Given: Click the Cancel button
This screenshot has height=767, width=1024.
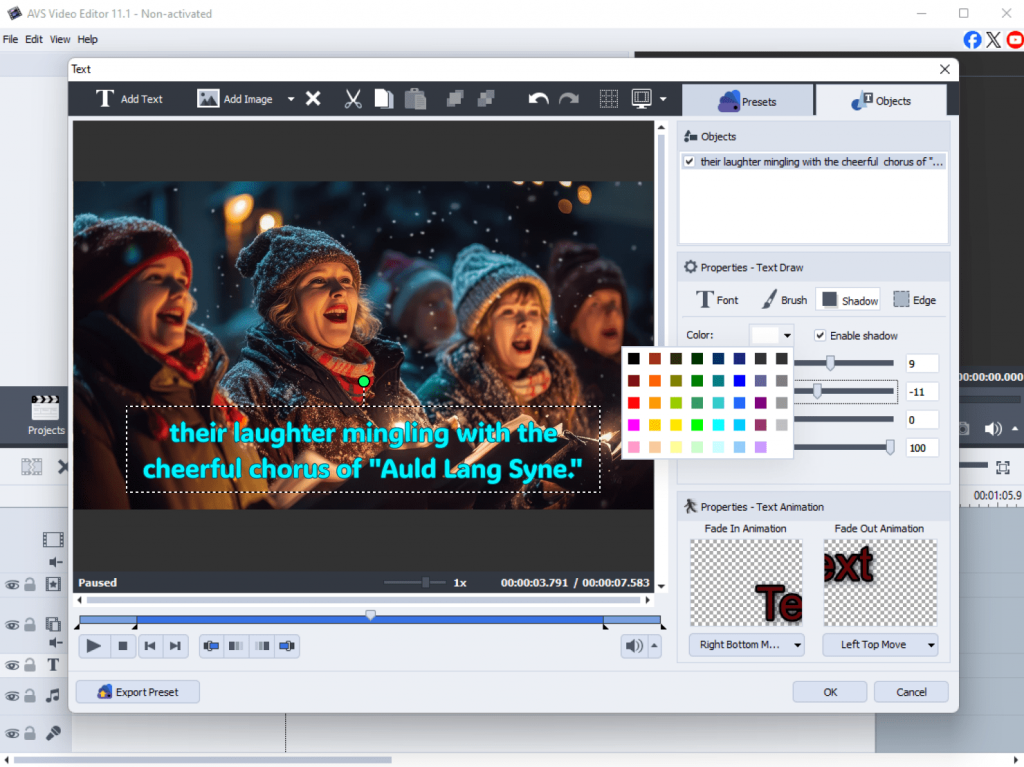Looking at the screenshot, I should pyautogui.click(x=911, y=692).
